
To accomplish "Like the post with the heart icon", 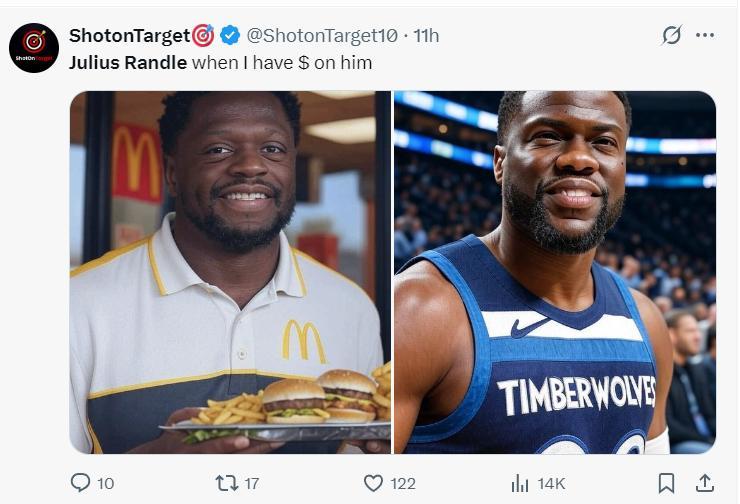I will 373,483.
